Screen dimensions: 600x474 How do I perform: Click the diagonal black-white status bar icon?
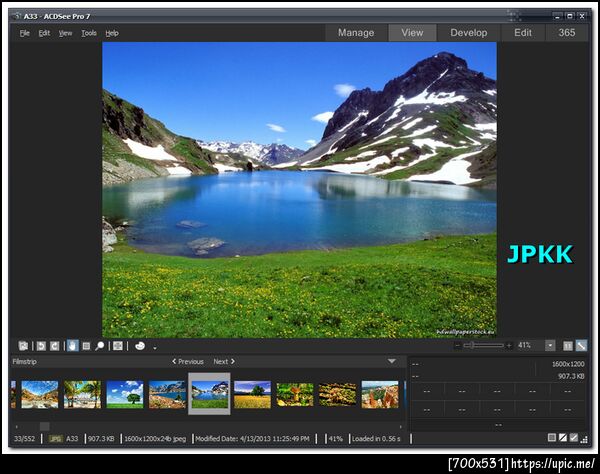coord(563,438)
